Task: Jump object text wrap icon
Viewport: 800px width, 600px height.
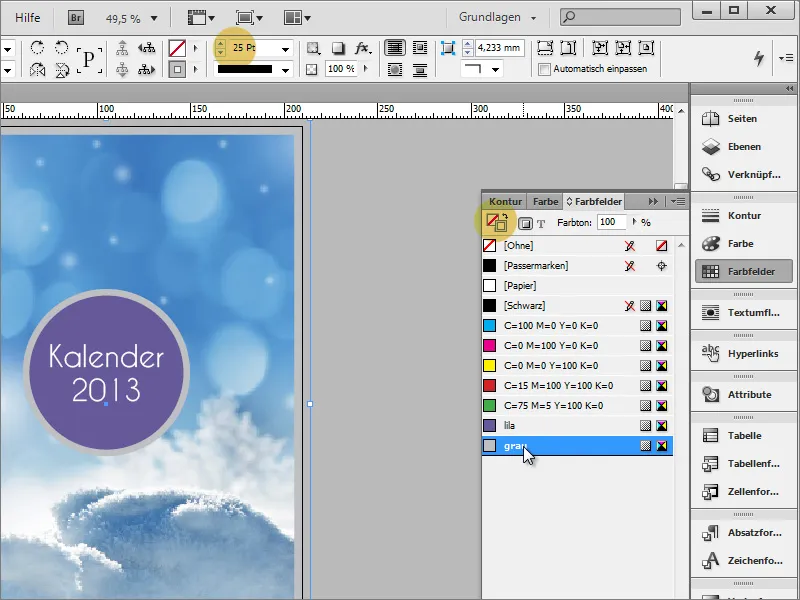Action: pos(419,69)
